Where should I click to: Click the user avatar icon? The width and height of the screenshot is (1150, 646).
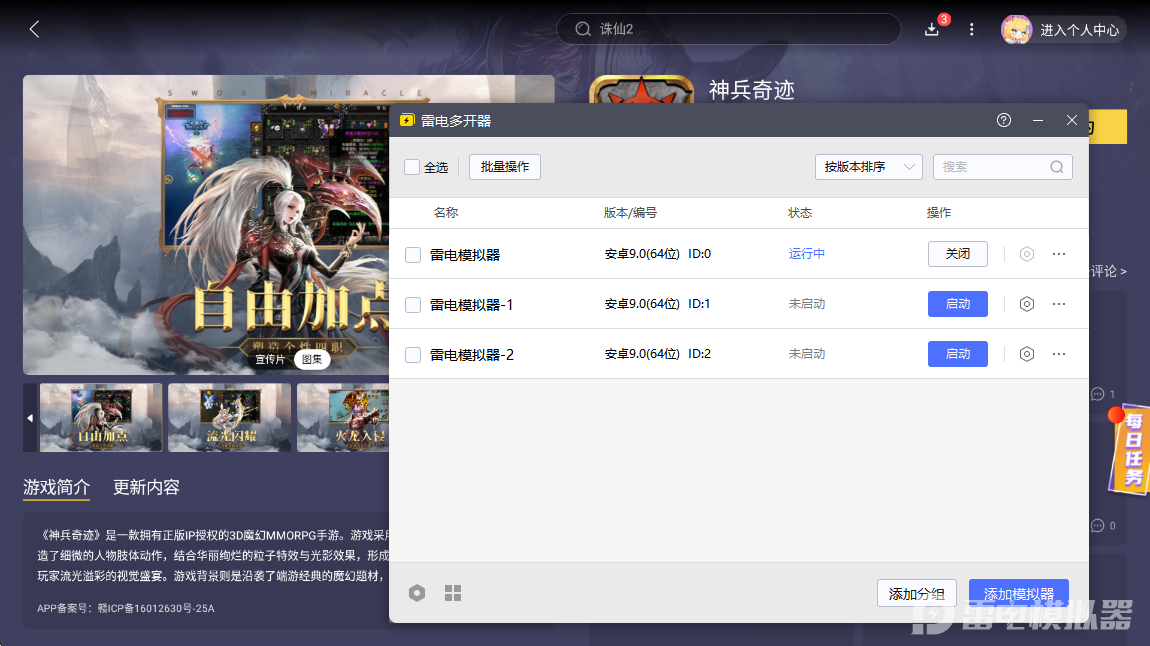[1017, 29]
